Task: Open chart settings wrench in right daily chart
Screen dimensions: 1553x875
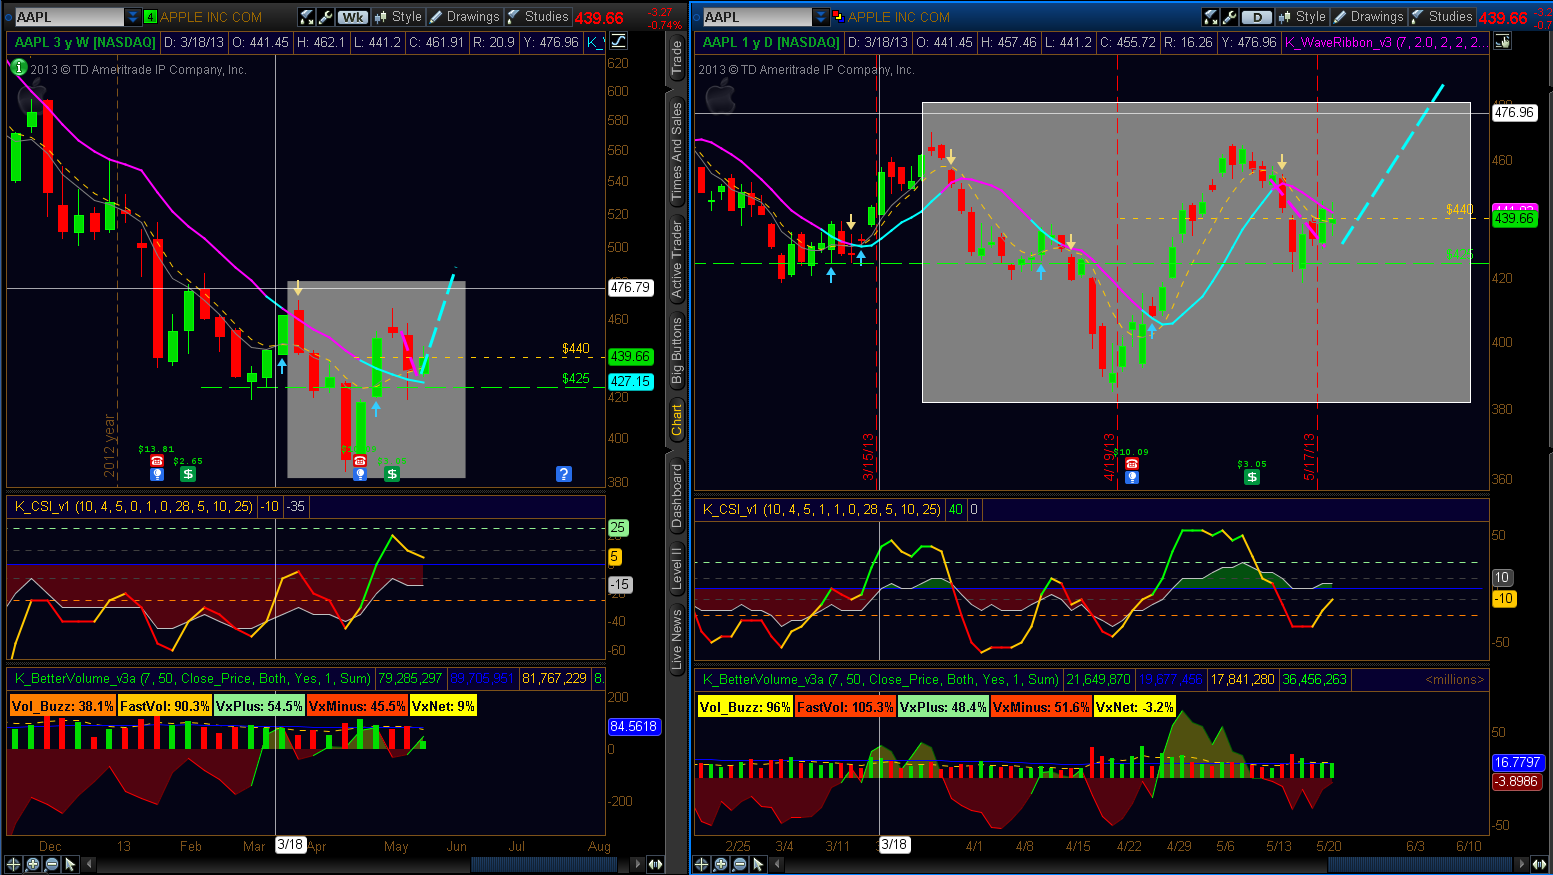Action: pos(1229,17)
